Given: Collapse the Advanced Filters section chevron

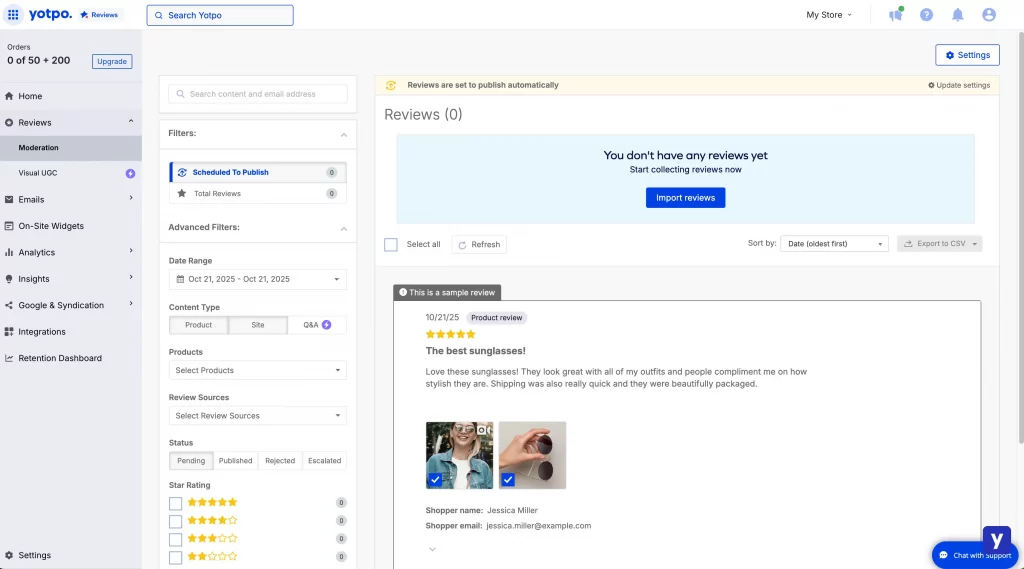Looking at the screenshot, I should [x=344, y=229].
